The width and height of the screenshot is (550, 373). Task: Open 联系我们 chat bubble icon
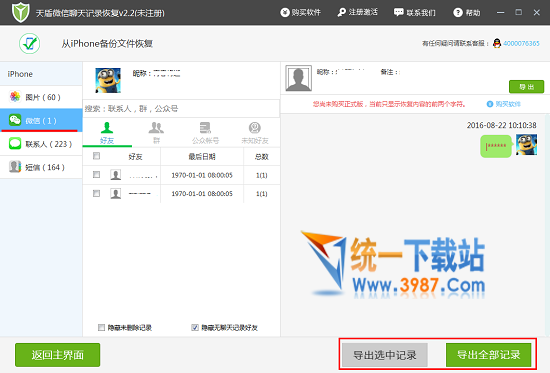[398, 13]
